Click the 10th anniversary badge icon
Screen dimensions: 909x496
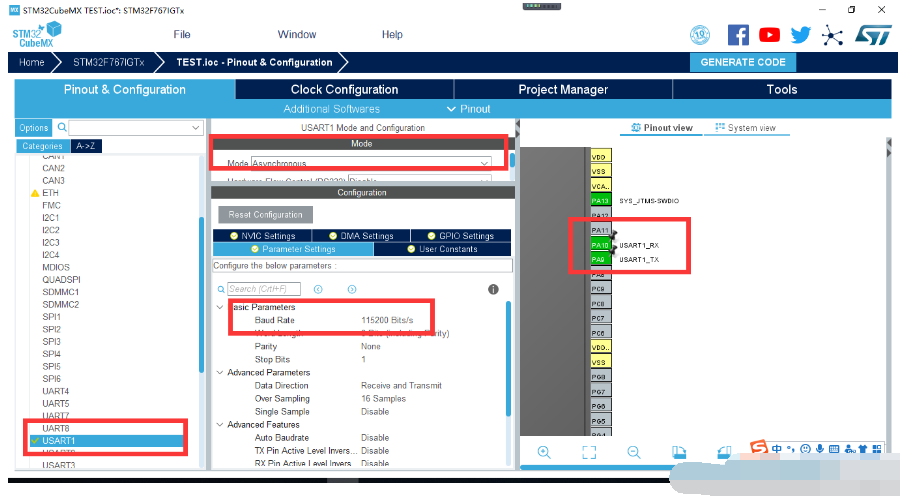click(700, 35)
